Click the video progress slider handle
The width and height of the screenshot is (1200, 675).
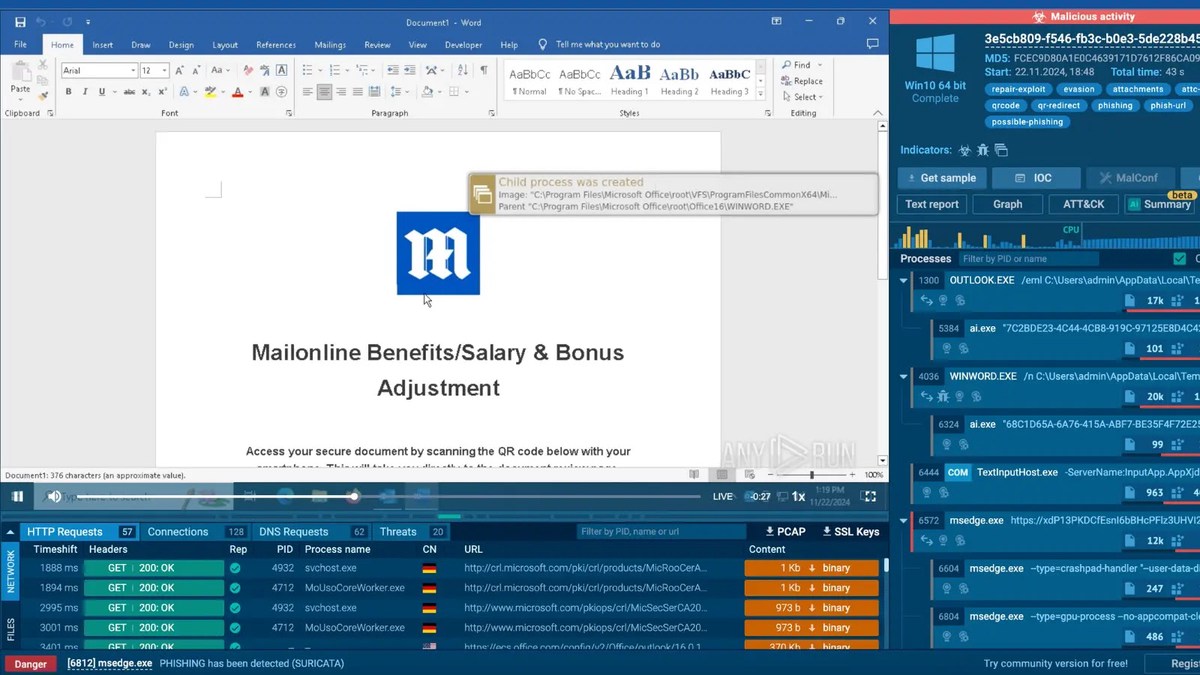pyautogui.click(x=353, y=496)
